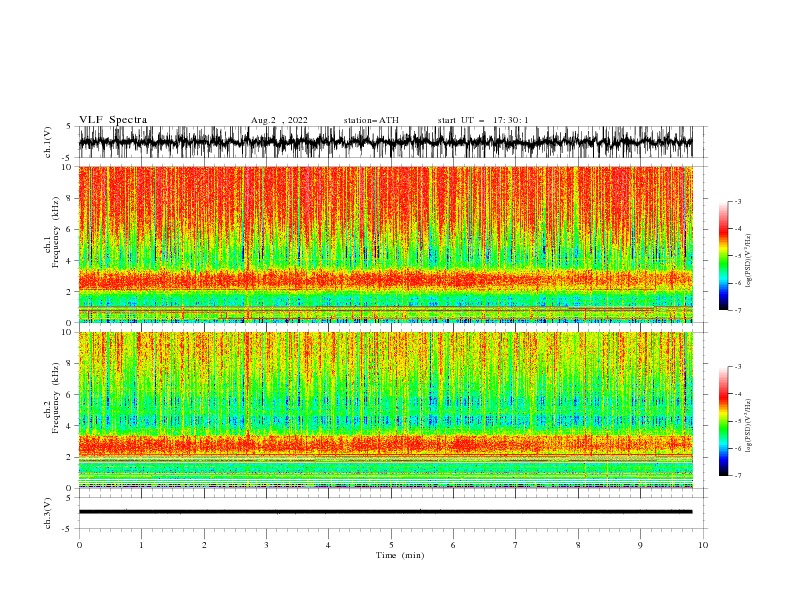The width and height of the screenshot is (792, 612).
Task: Click the upper color bar for ch.1 PSD
Action: coord(723,255)
